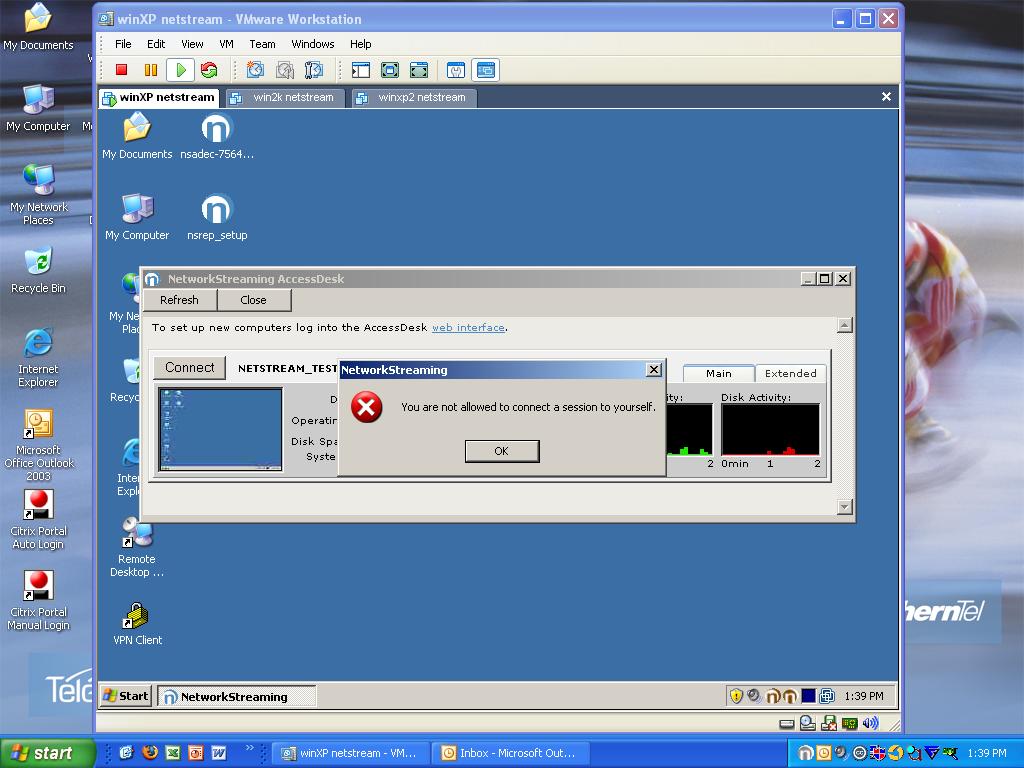Switch to VMware full screen mode icon
The height and width of the screenshot is (768, 1024).
tap(390, 70)
